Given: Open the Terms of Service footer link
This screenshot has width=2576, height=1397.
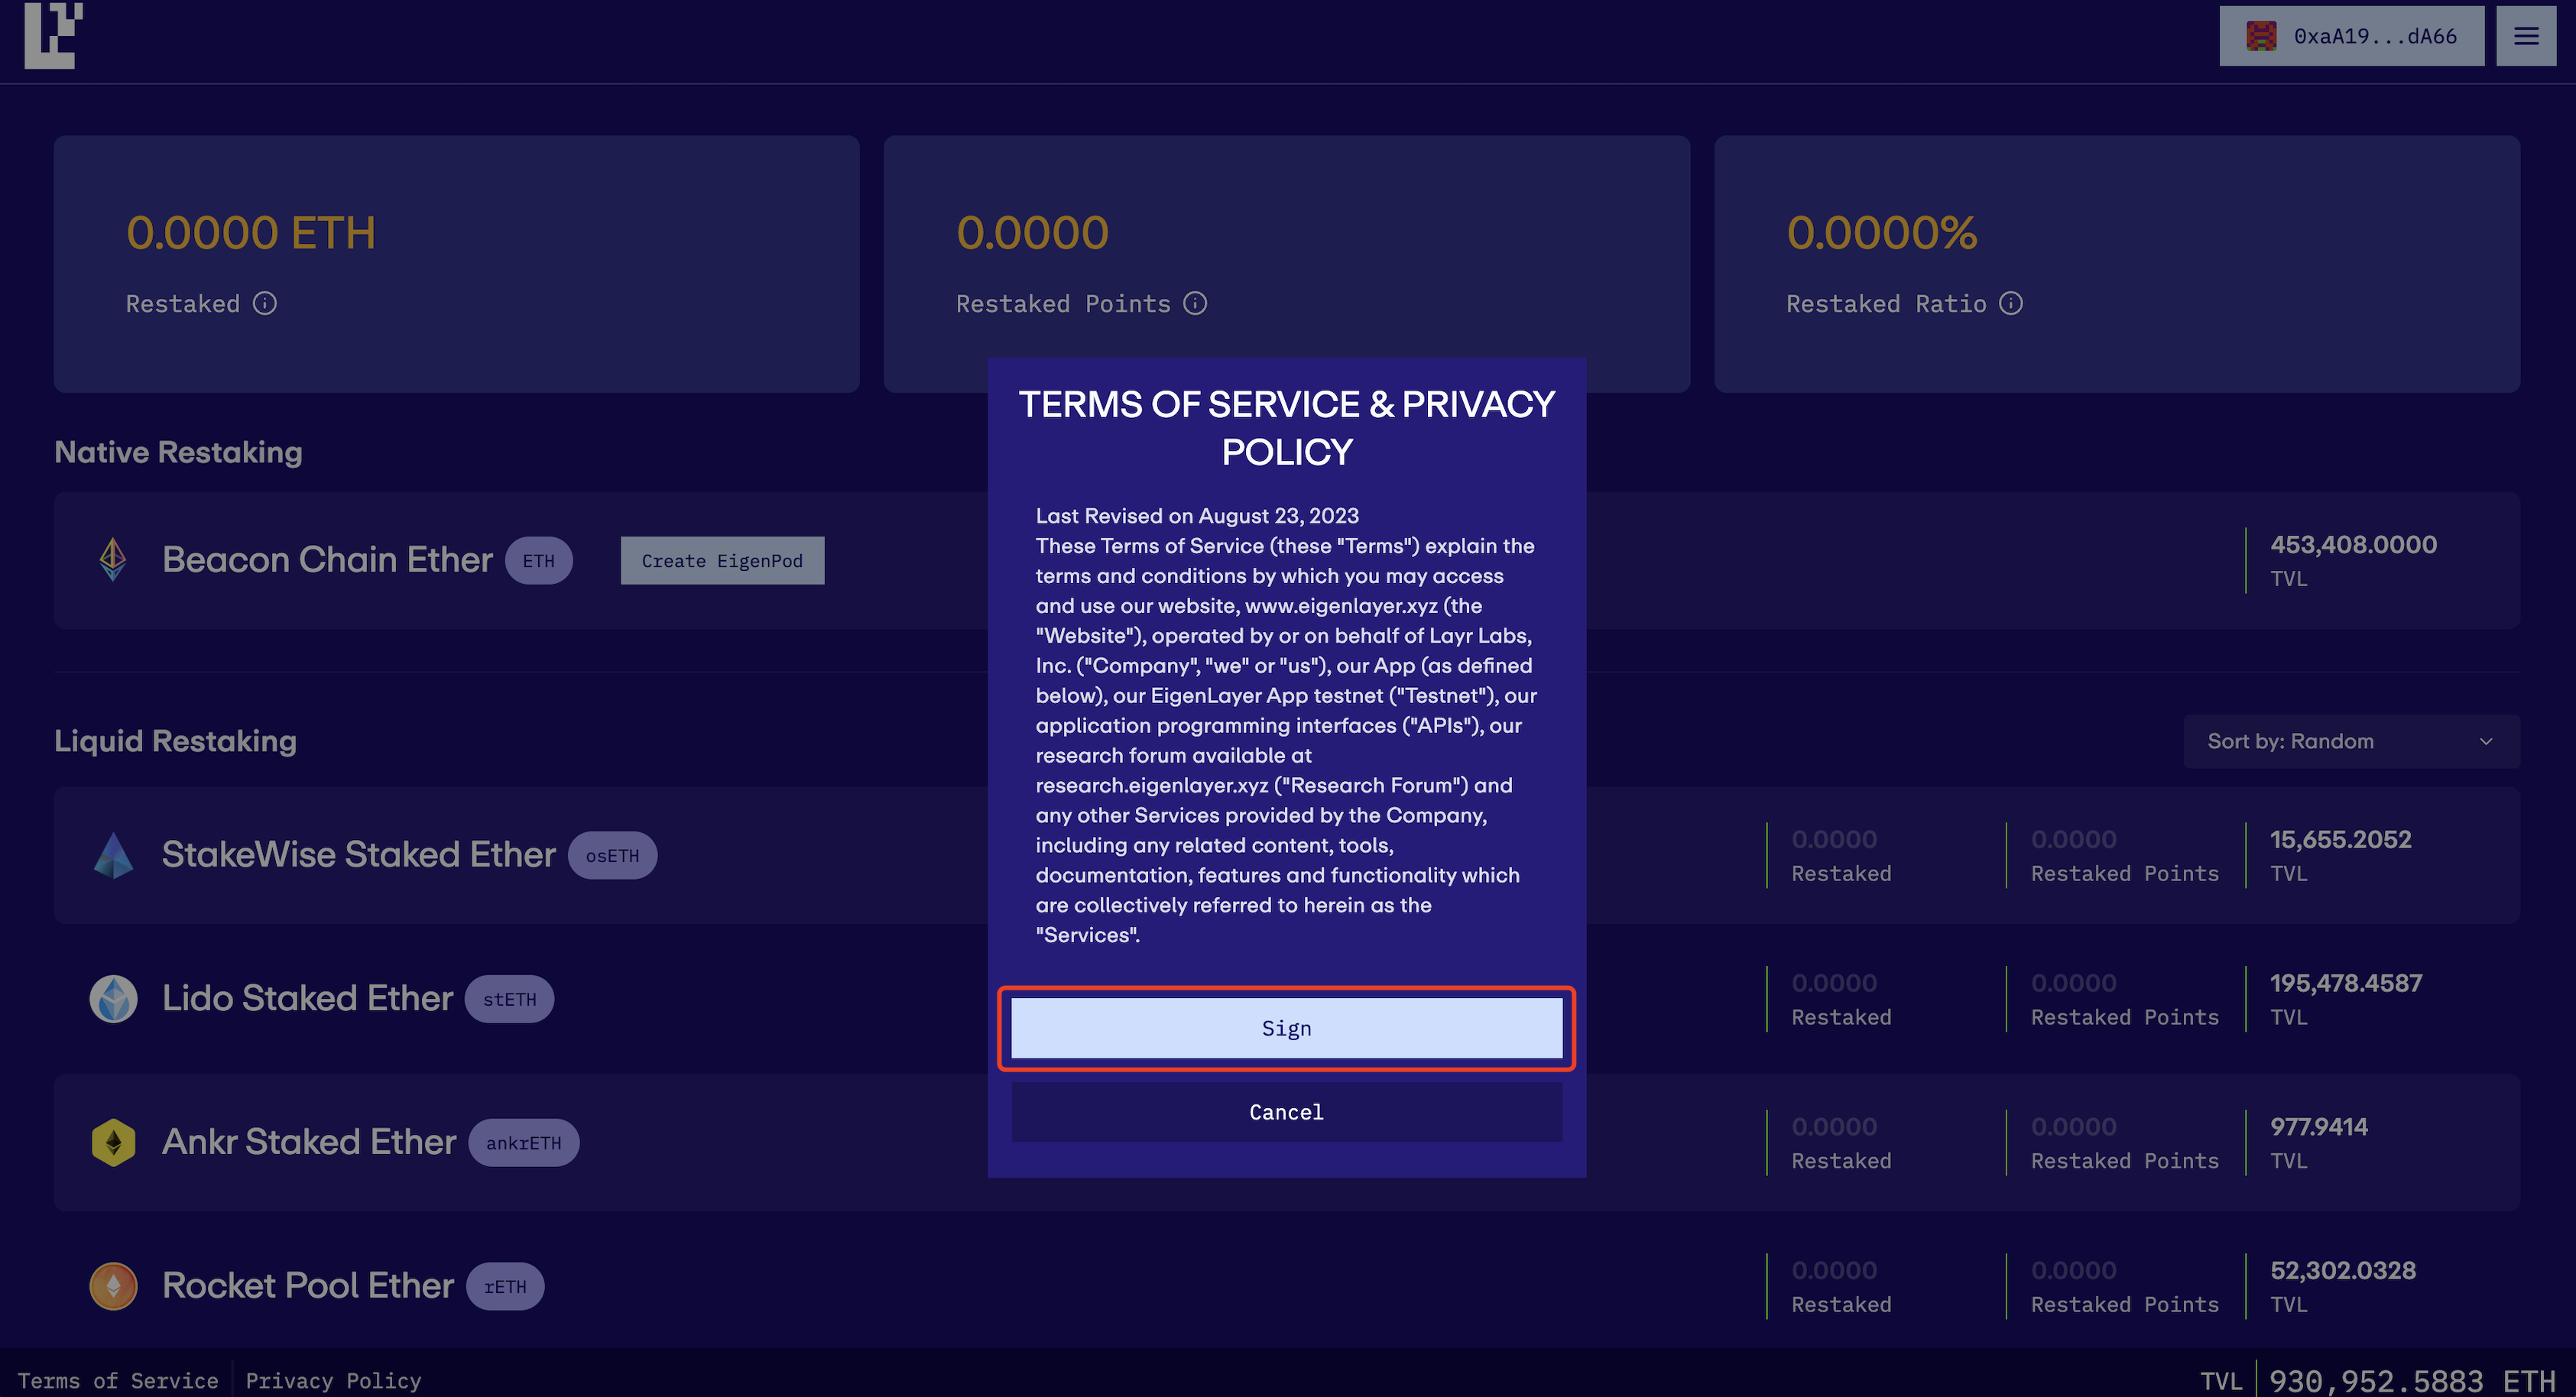Looking at the screenshot, I should [x=119, y=1380].
